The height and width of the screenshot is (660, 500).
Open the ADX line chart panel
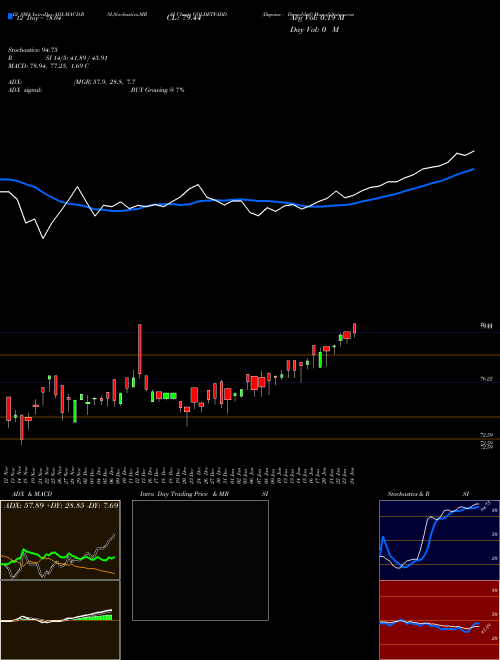coord(60,540)
